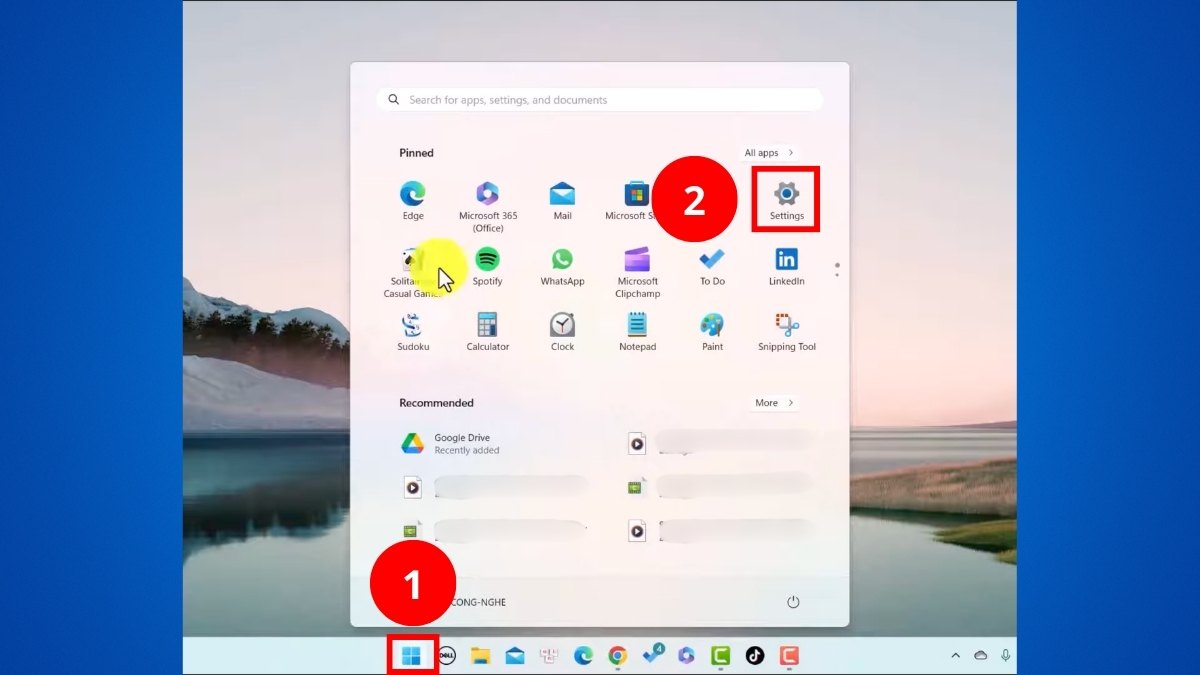Open the Clock app
The image size is (1200, 675).
coord(562,332)
